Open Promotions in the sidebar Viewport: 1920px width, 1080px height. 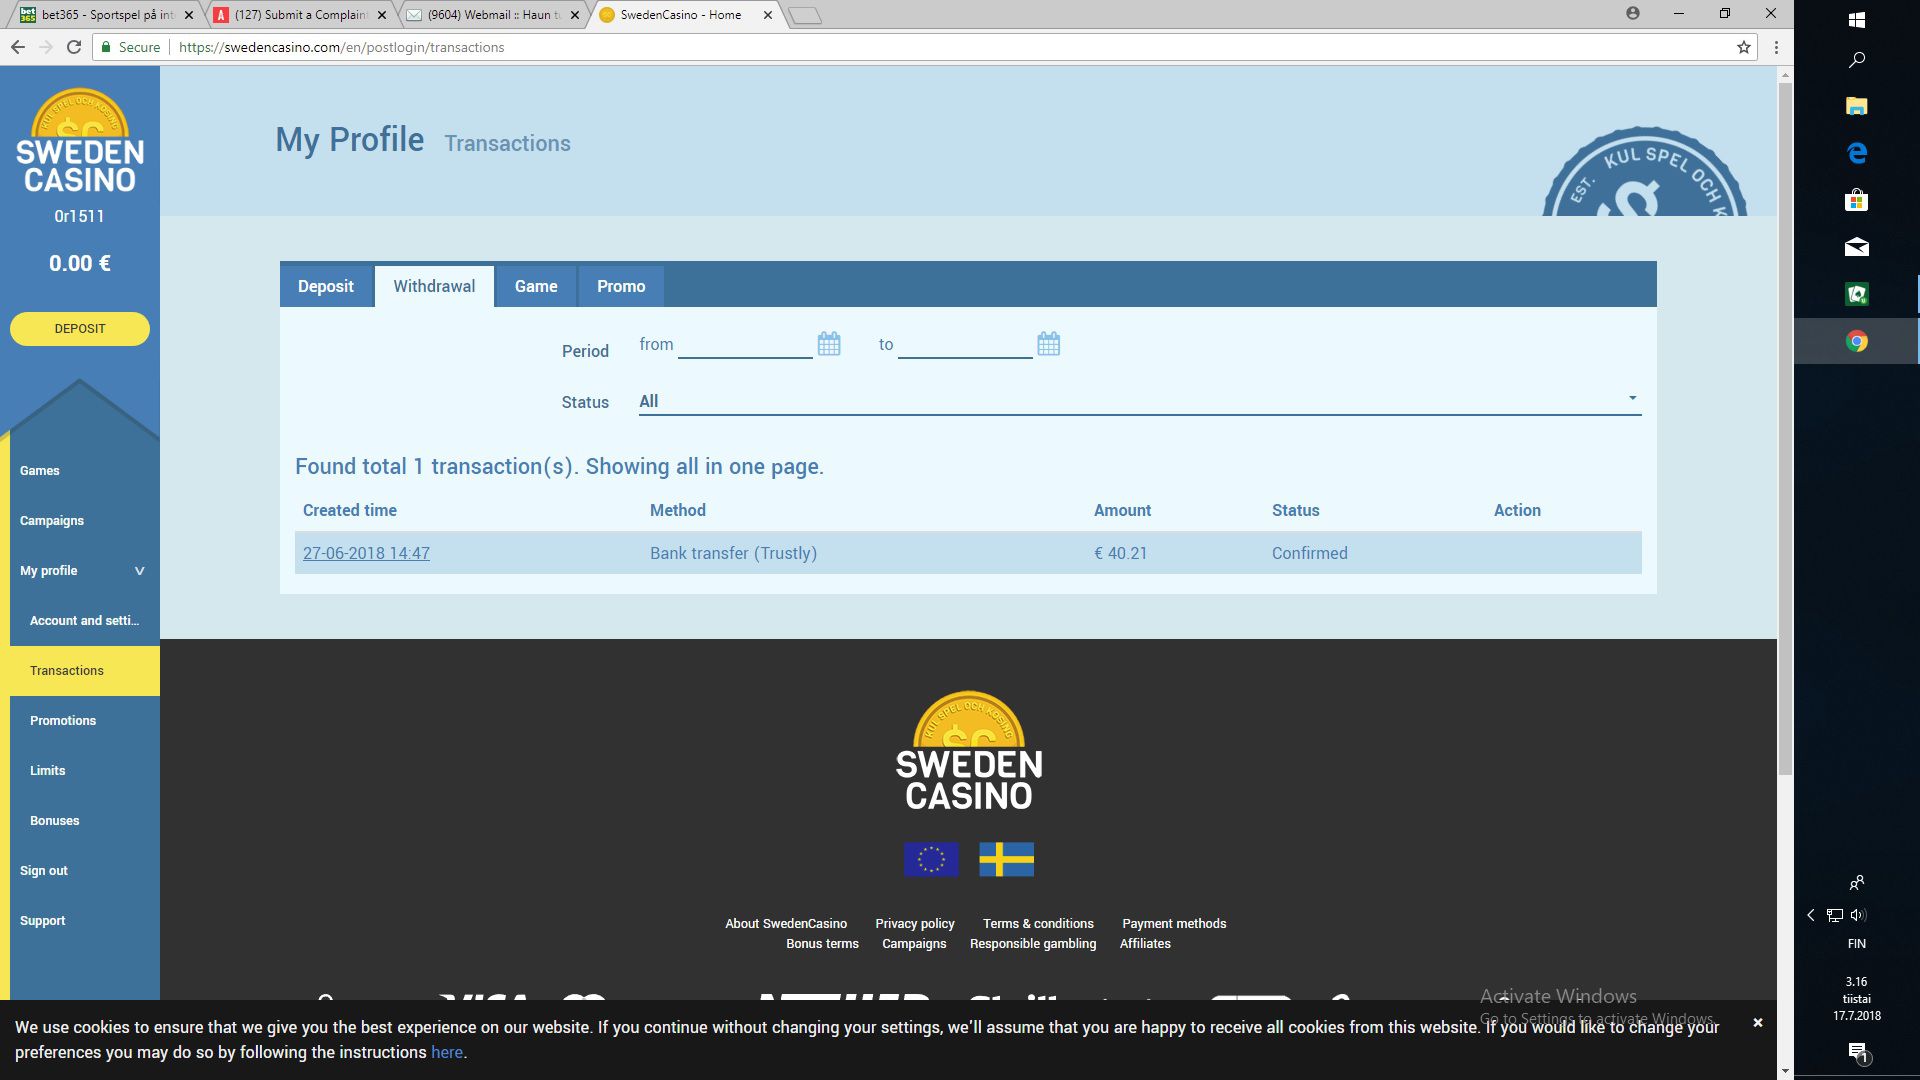[x=63, y=721]
